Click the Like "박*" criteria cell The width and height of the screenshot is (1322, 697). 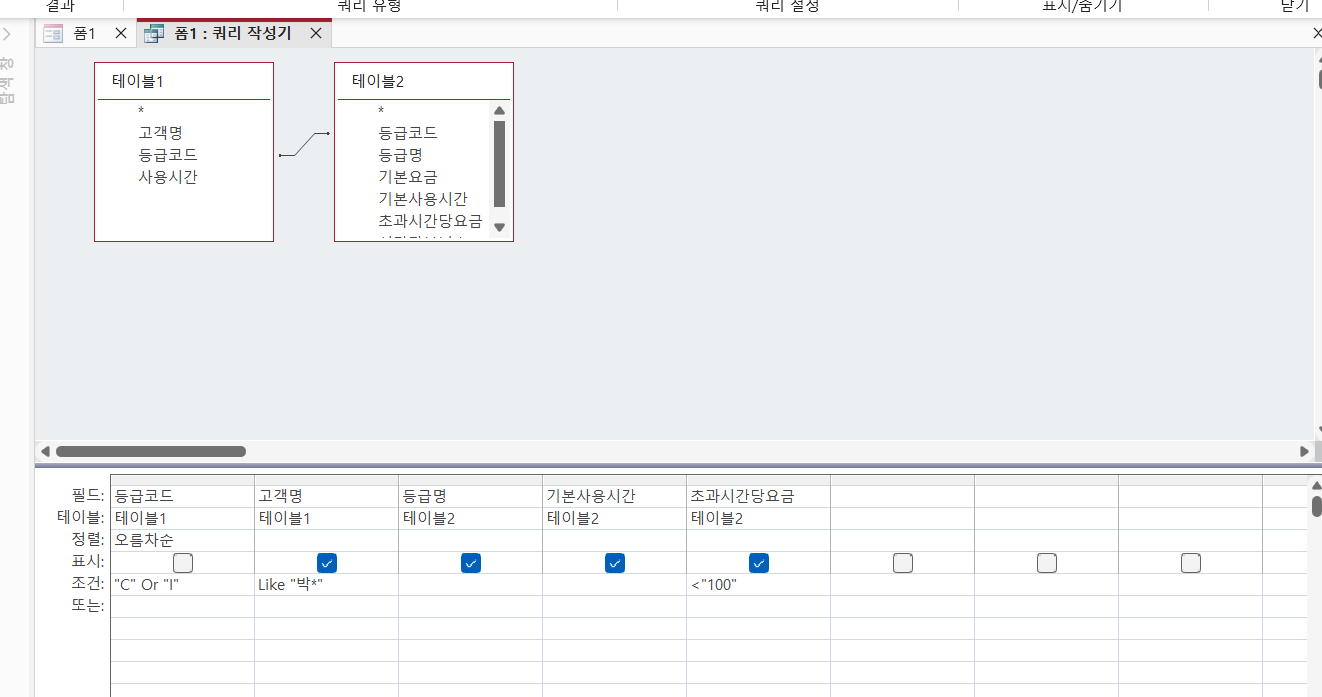tap(327, 585)
